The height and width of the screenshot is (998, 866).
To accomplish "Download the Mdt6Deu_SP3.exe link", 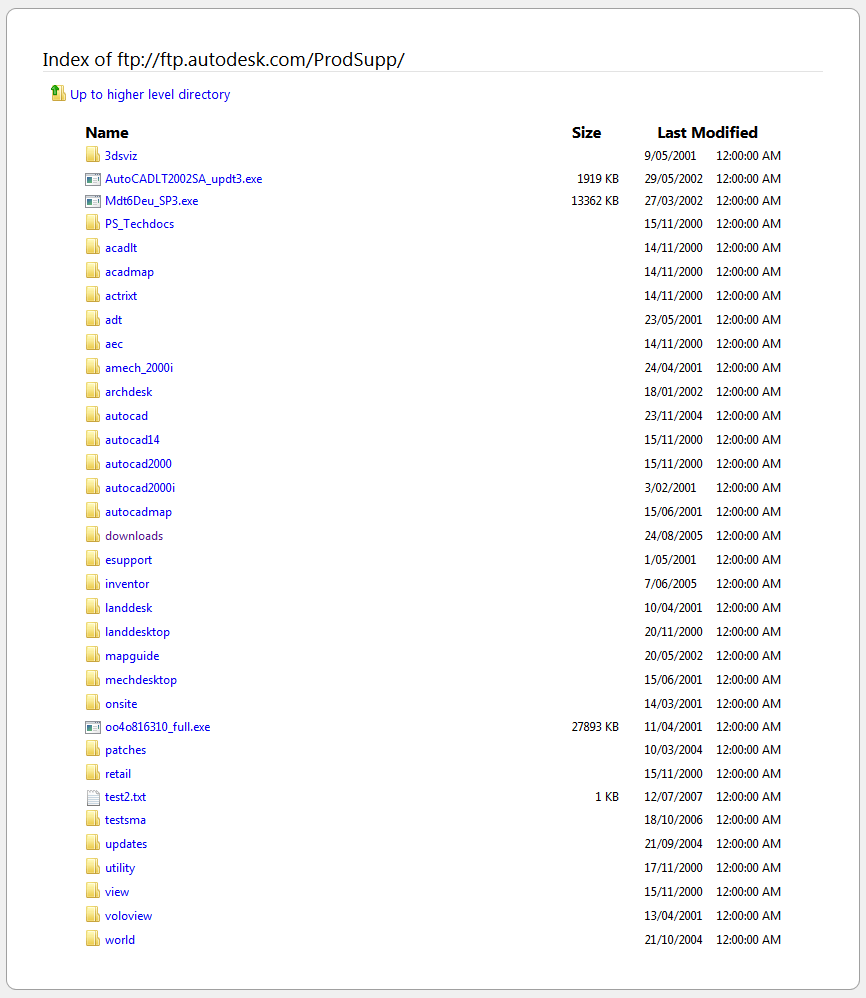I will [x=151, y=201].
